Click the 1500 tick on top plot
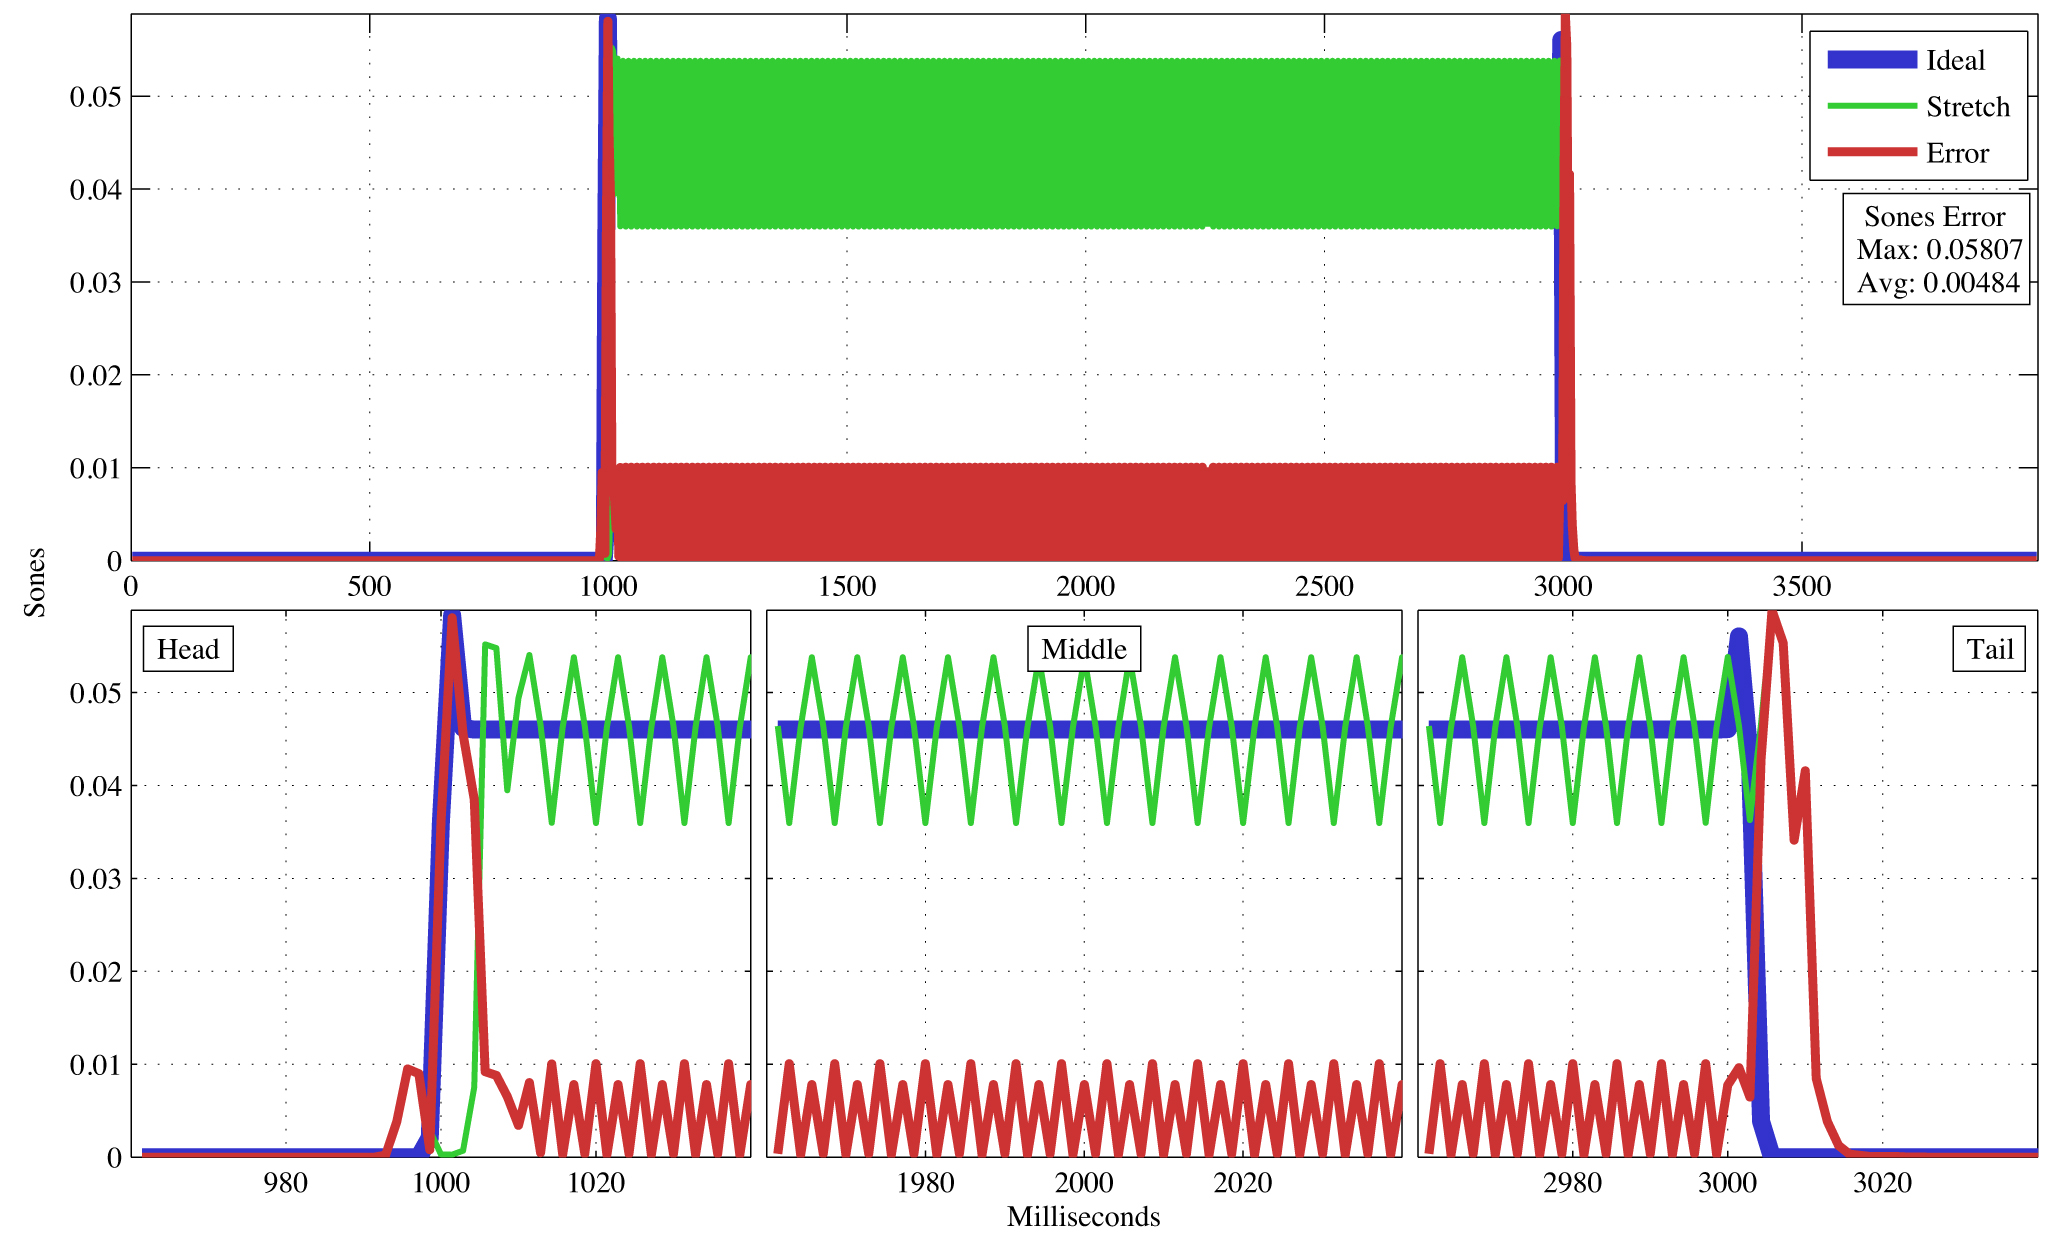The height and width of the screenshot is (1258, 2048). point(847,586)
